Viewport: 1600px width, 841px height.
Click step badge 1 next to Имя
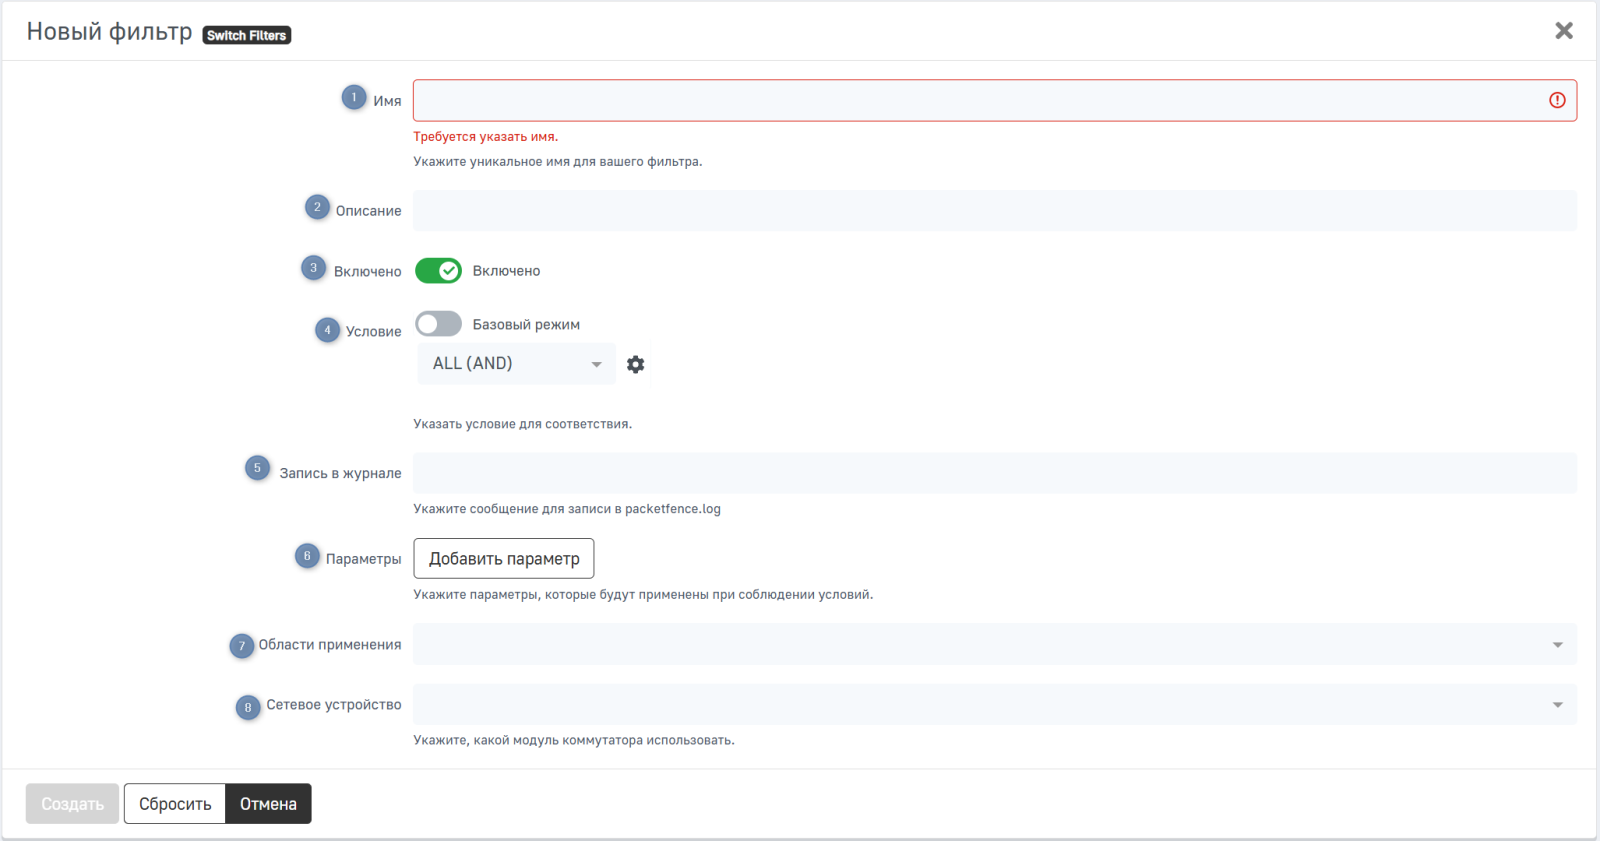(354, 98)
